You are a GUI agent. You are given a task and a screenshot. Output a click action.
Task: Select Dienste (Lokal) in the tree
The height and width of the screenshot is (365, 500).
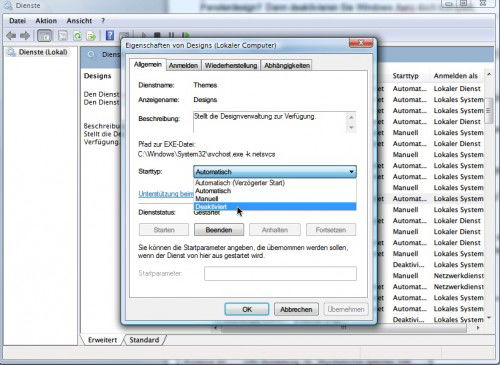[43, 52]
